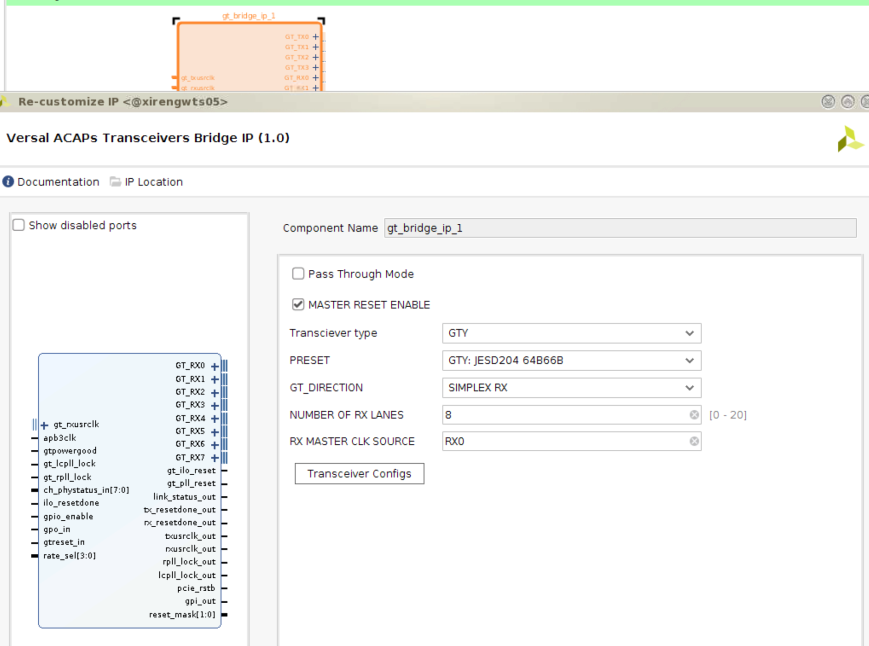Select txusrclk_out port
869x646 pixels.
190,536
